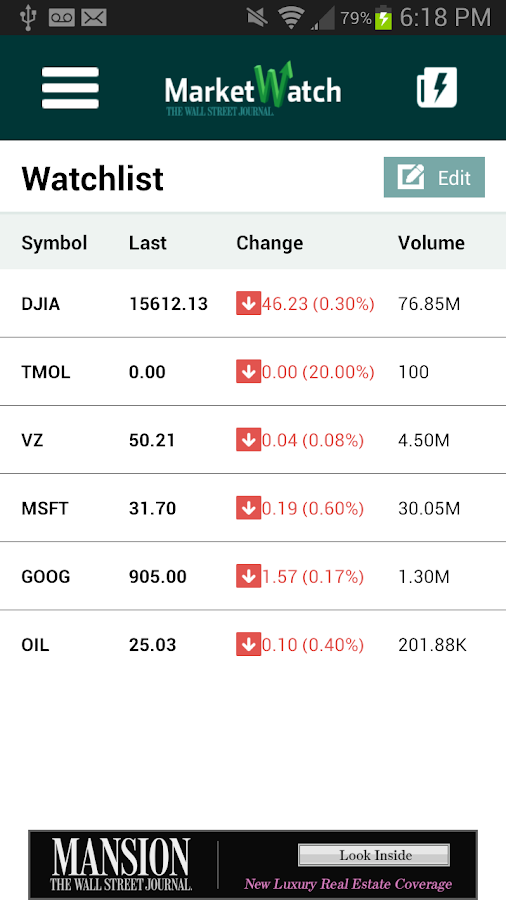This screenshot has width=506, height=900.
Task: Tap the red down arrow for MSFT
Action: pyautogui.click(x=248, y=509)
